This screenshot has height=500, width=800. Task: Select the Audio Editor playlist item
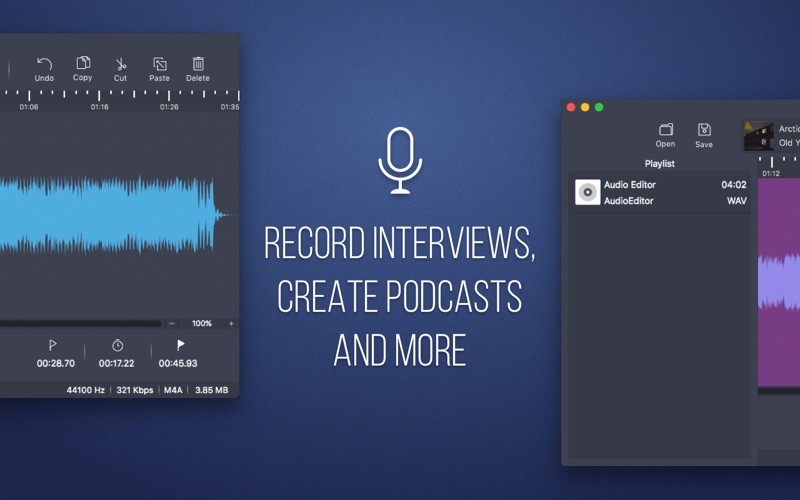[x=660, y=192]
